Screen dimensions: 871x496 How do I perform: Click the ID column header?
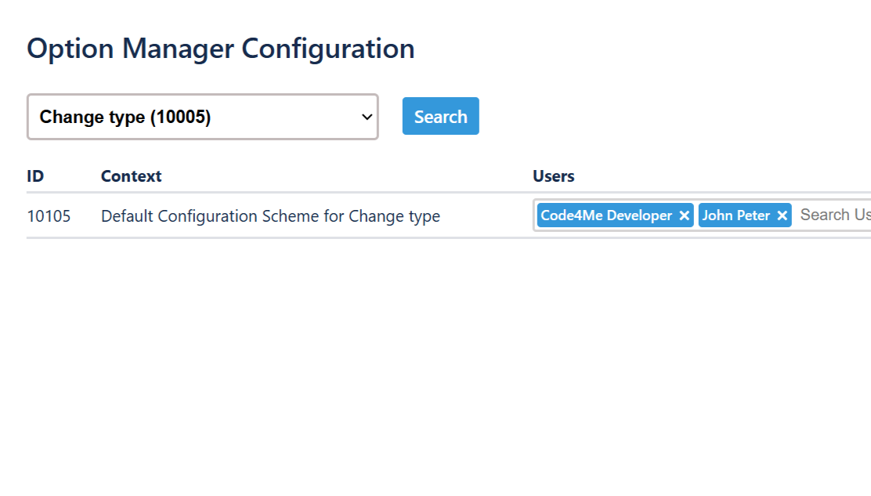point(35,176)
